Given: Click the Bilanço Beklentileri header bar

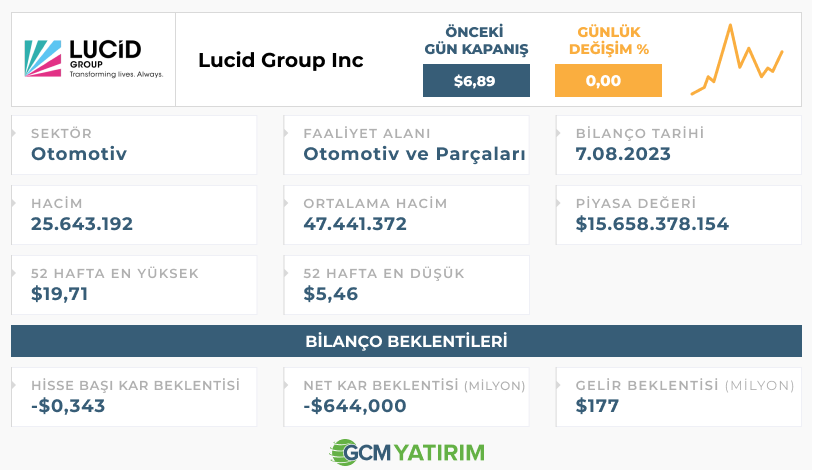Looking at the screenshot, I should click(406, 341).
